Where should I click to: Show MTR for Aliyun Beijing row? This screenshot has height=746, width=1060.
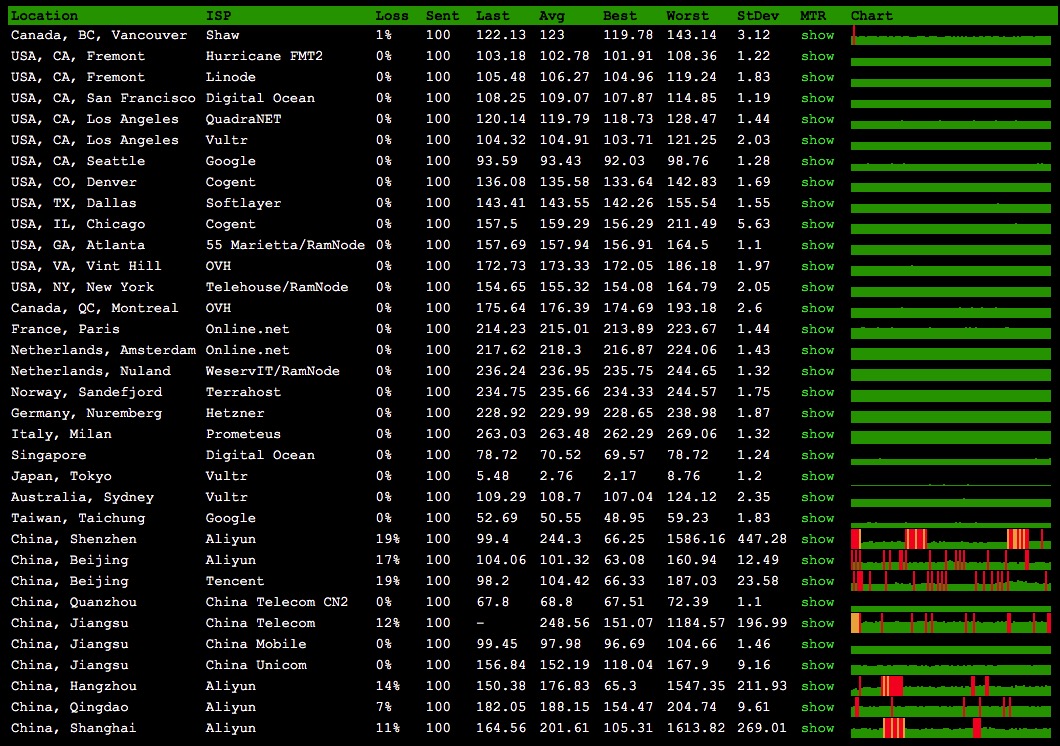[817, 560]
